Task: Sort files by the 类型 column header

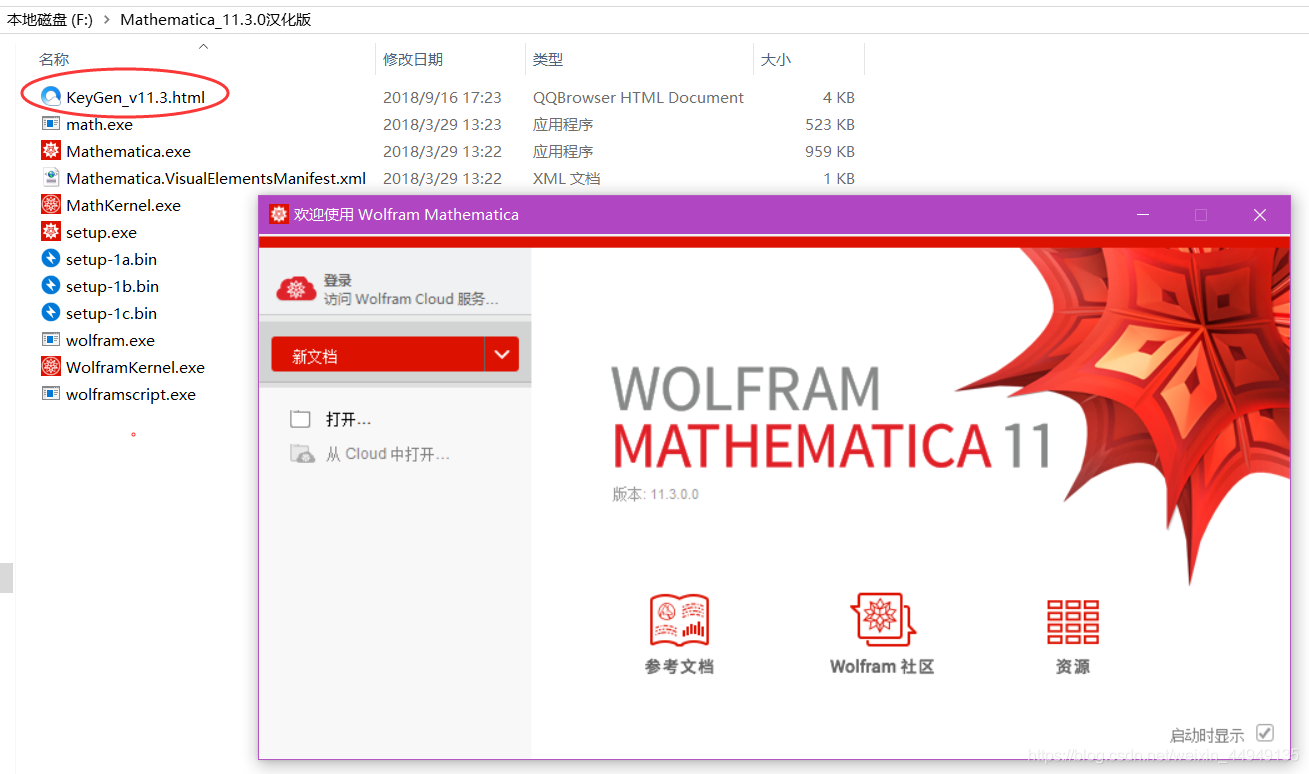Action: click(548, 60)
